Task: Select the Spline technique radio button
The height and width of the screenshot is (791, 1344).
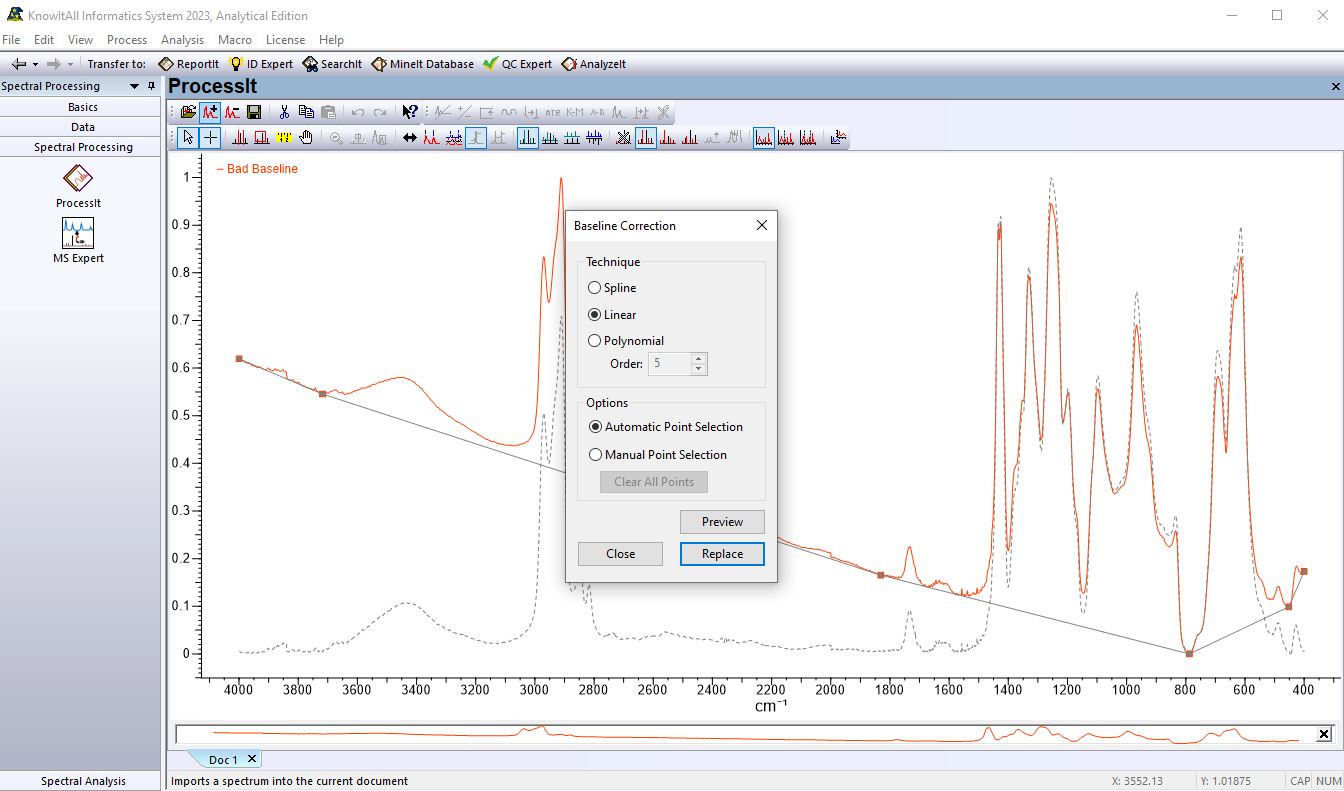Action: pos(595,288)
